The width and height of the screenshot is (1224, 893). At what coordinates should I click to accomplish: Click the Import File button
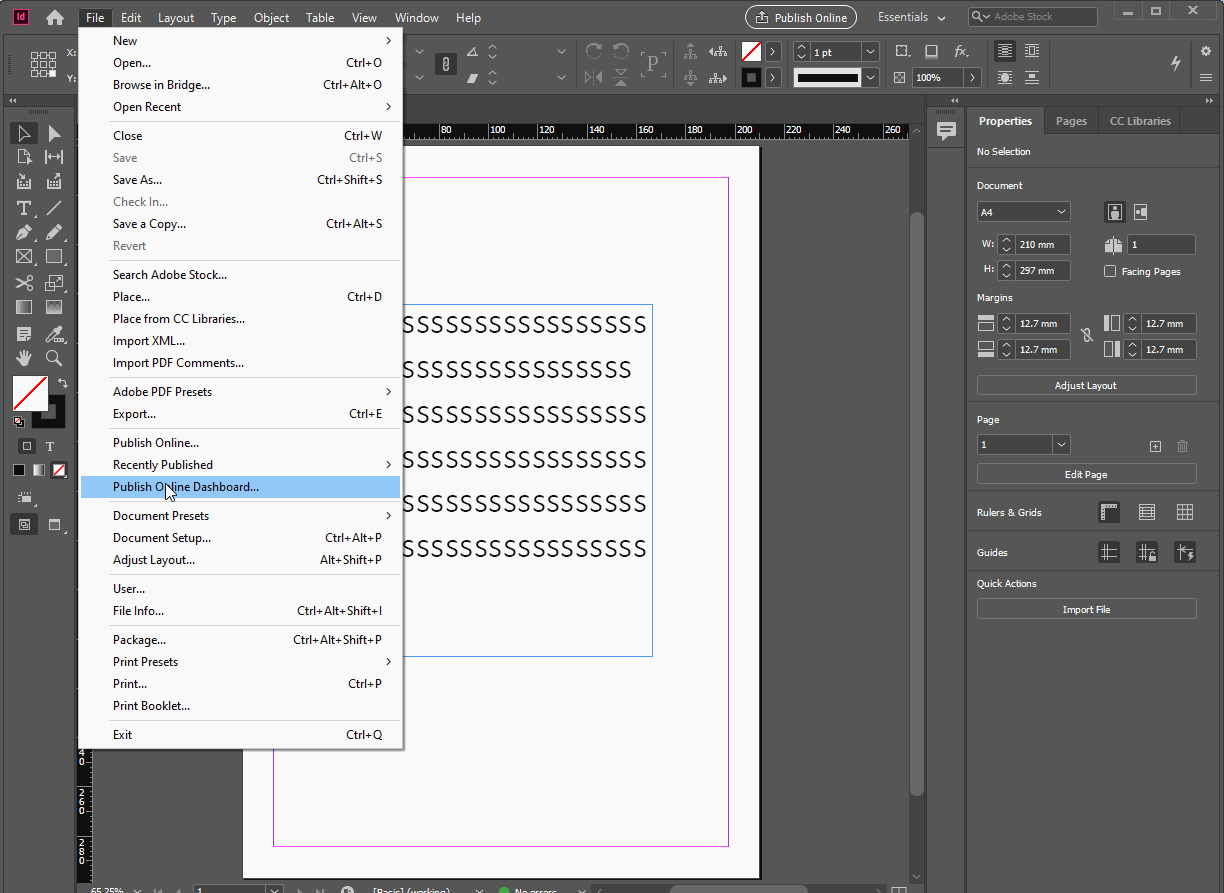(x=1086, y=609)
